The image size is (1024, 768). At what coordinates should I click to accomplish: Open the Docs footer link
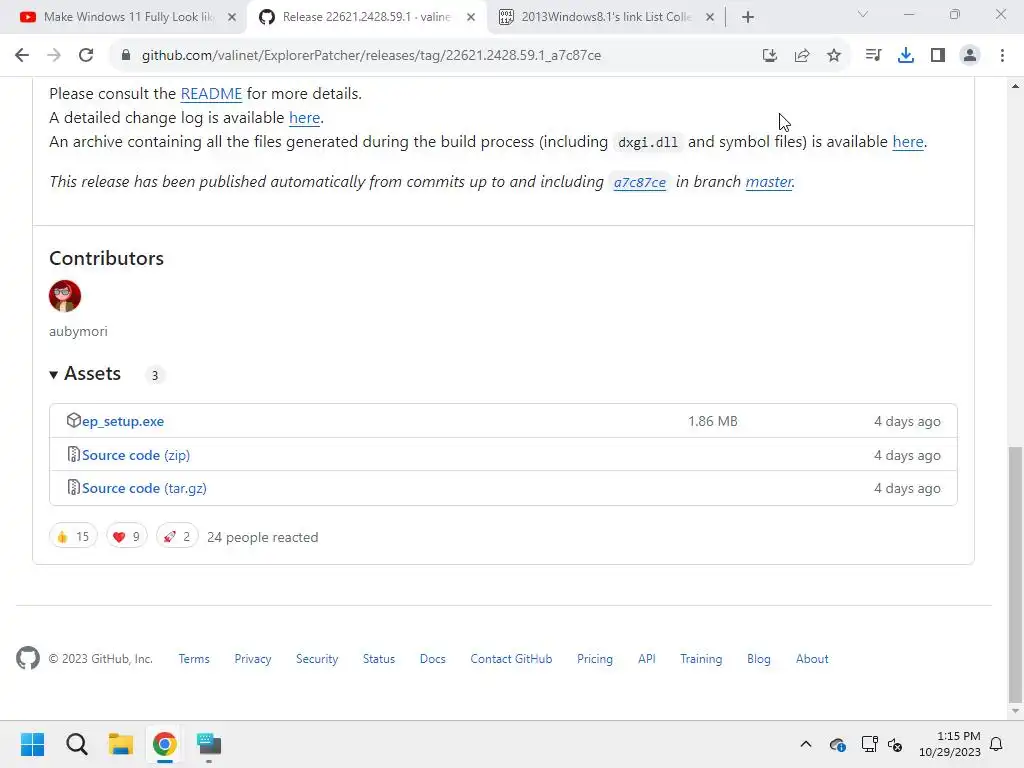pyautogui.click(x=432, y=659)
